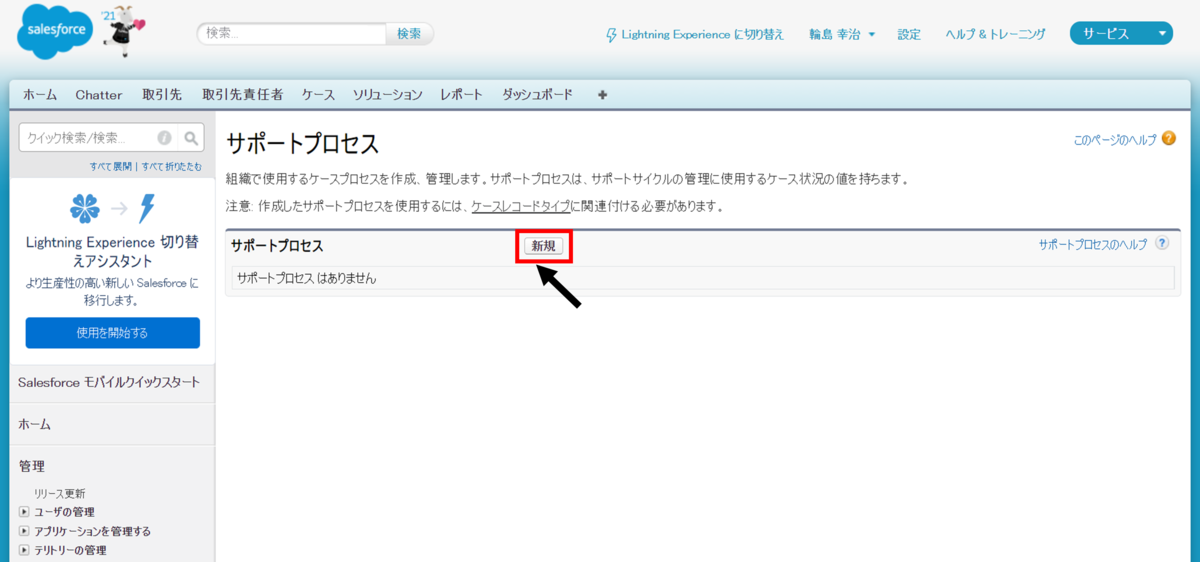This screenshot has width=1200, height=562.
Task: Click ホーム in the setup sidebar
Action: tap(35, 424)
